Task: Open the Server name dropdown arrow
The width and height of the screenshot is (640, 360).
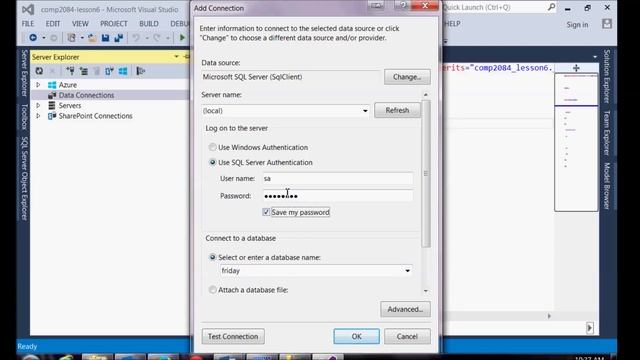Action: (365, 111)
